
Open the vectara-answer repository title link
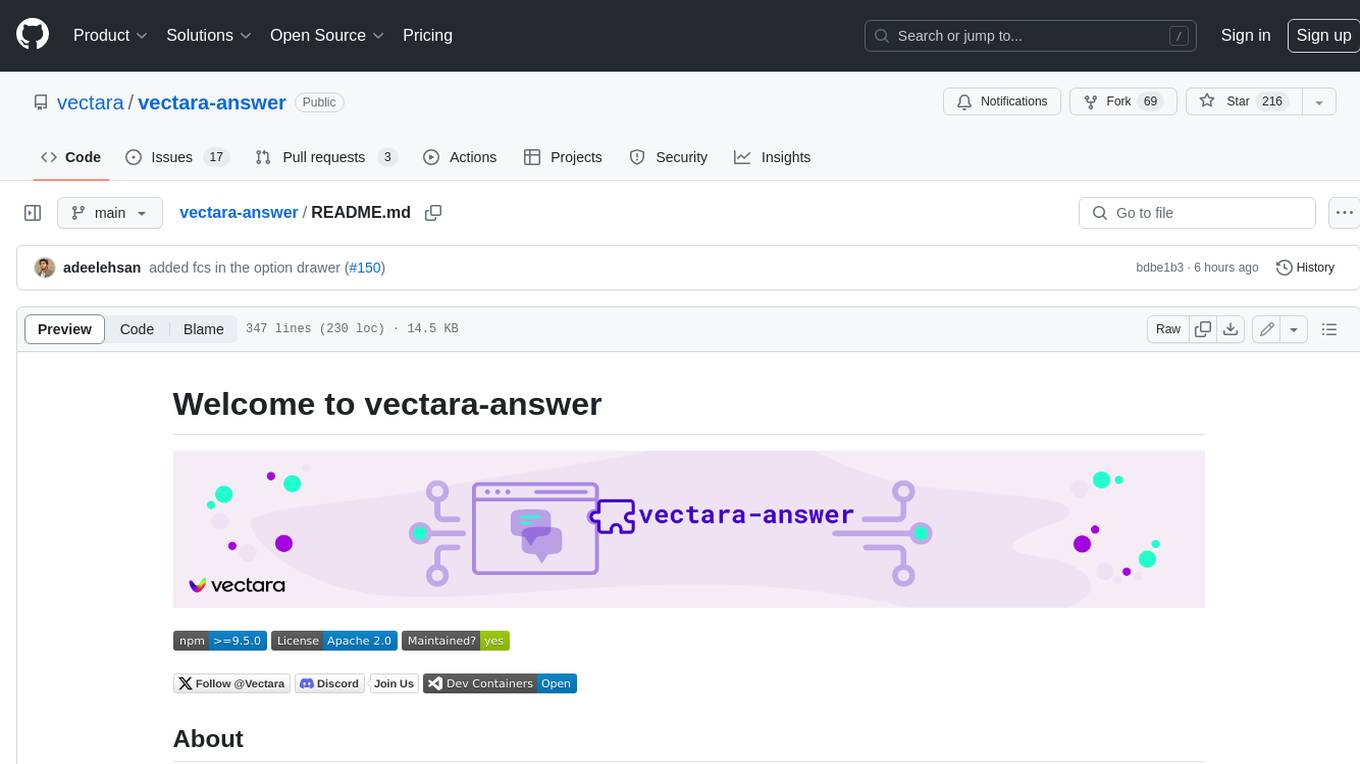click(212, 102)
